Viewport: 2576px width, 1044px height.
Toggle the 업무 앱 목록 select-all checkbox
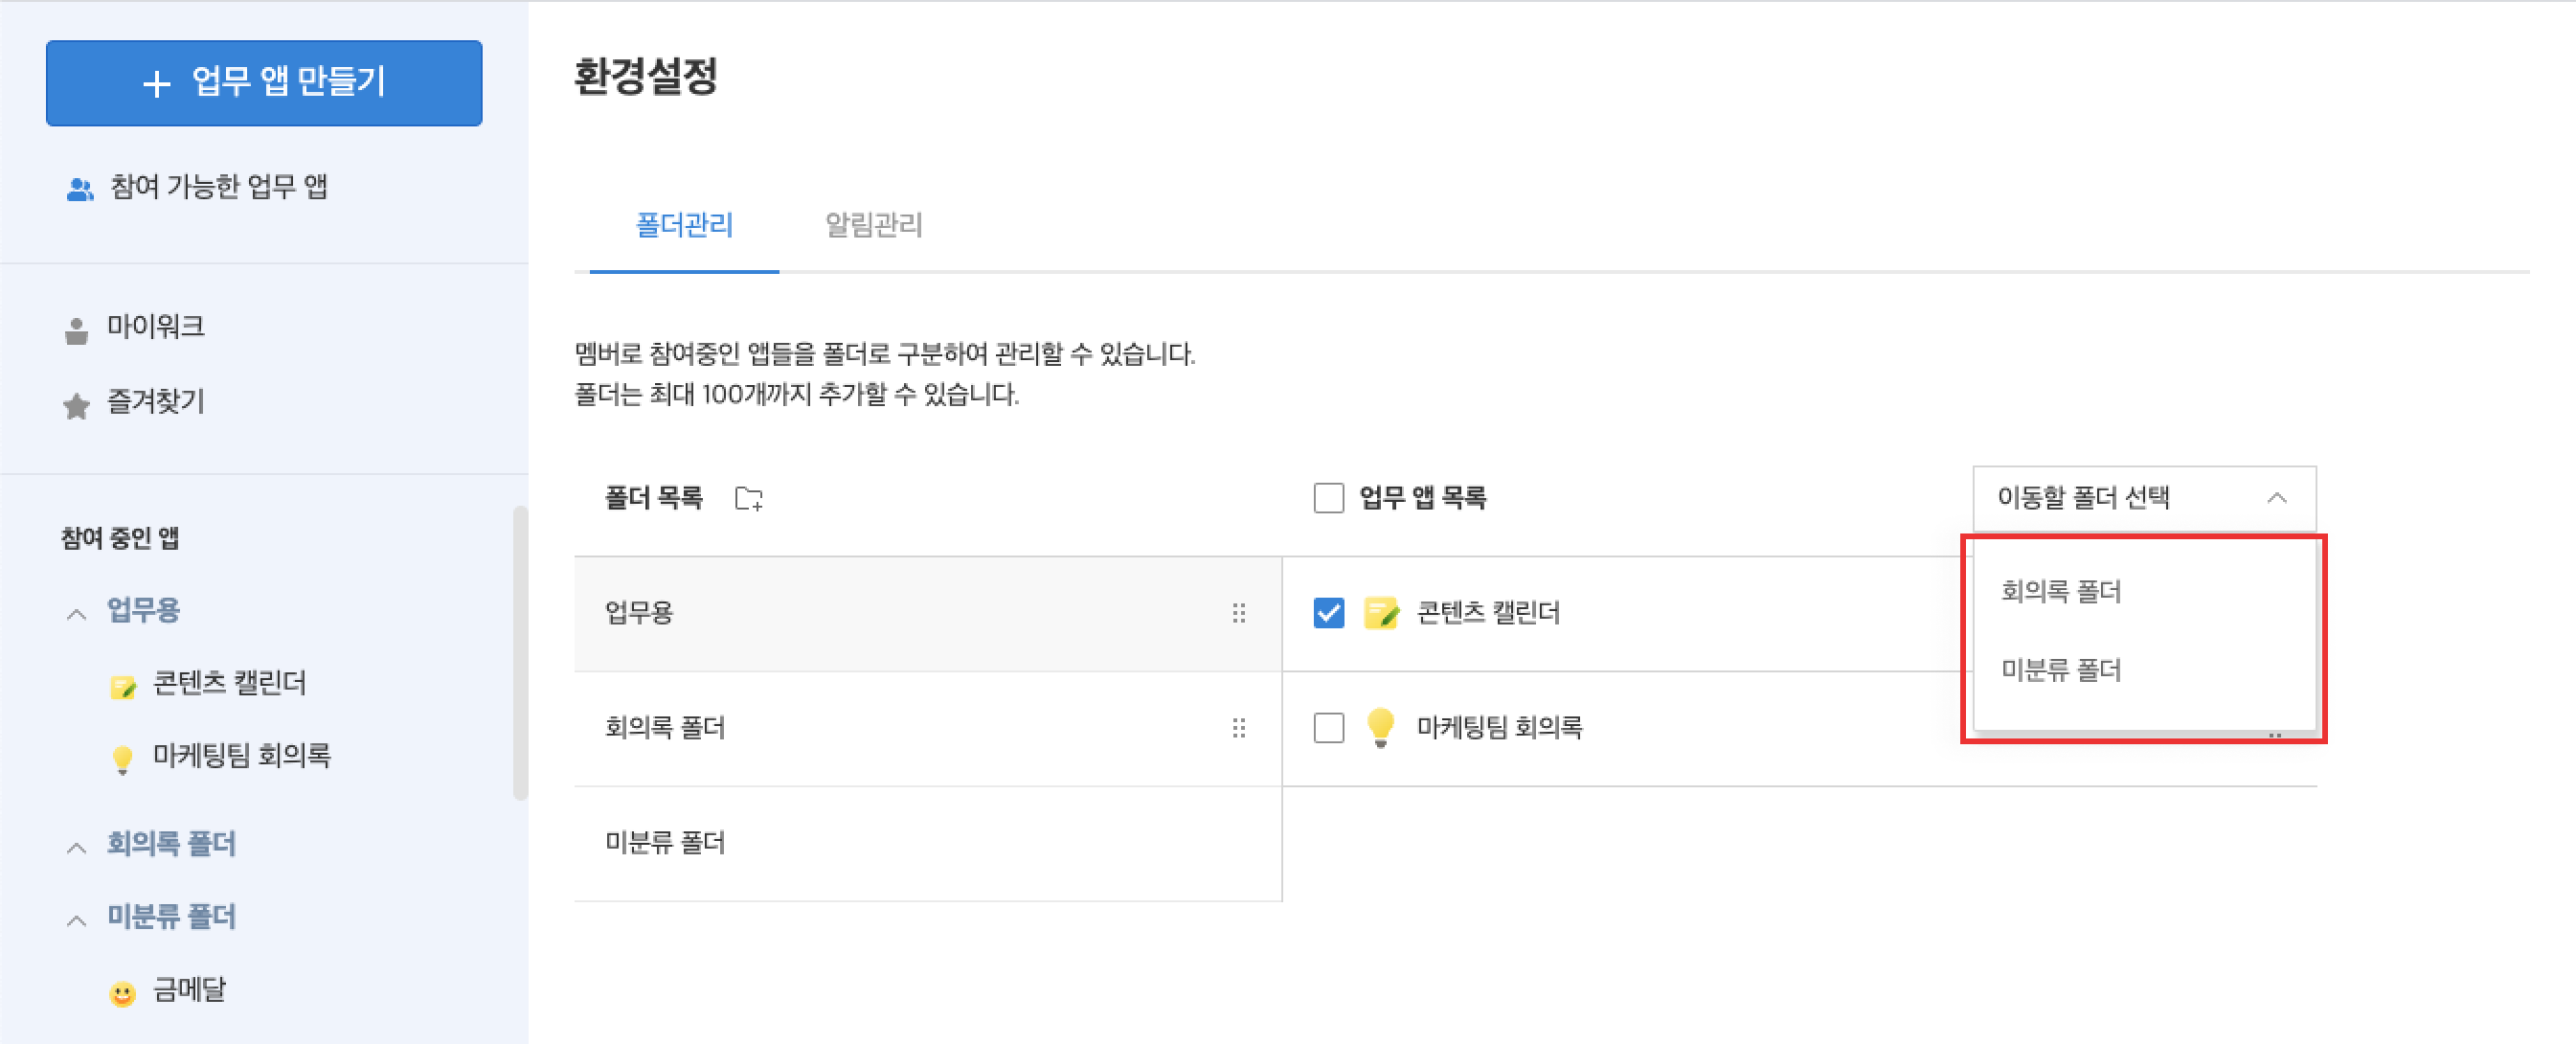pyautogui.click(x=1328, y=498)
